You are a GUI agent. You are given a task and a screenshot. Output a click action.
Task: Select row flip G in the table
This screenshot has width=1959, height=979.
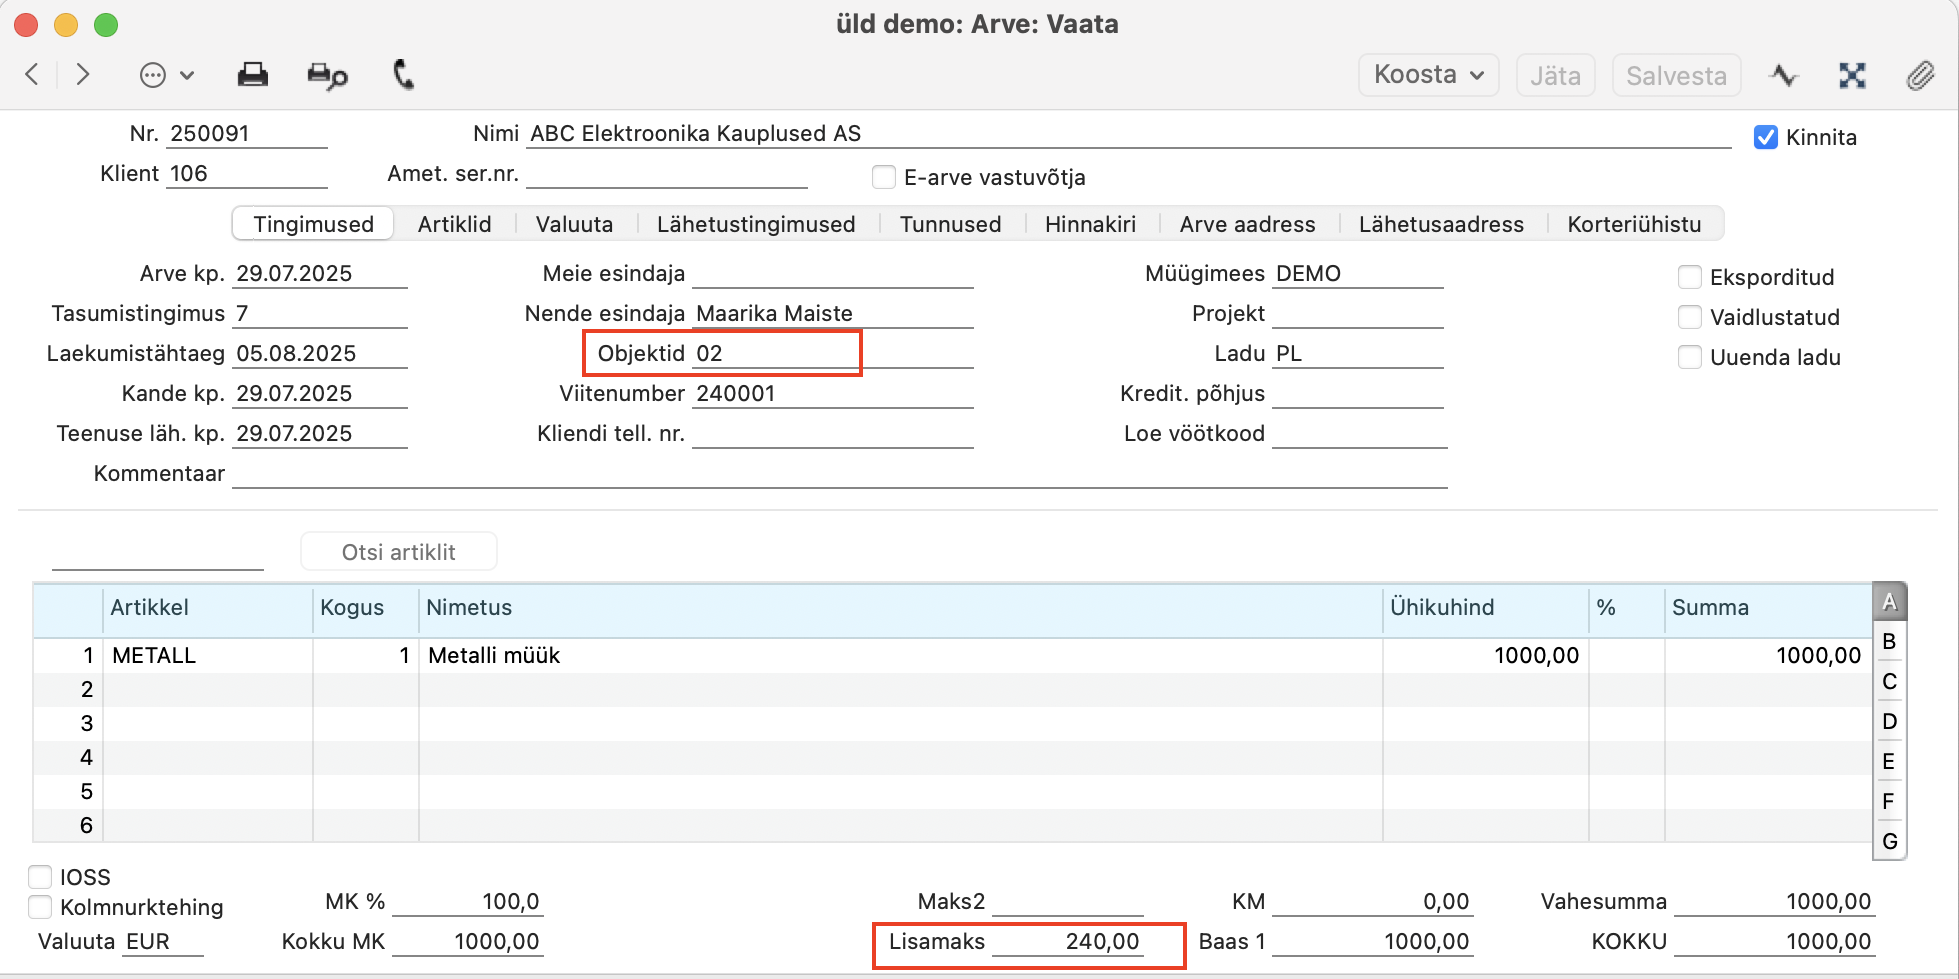(x=1889, y=841)
